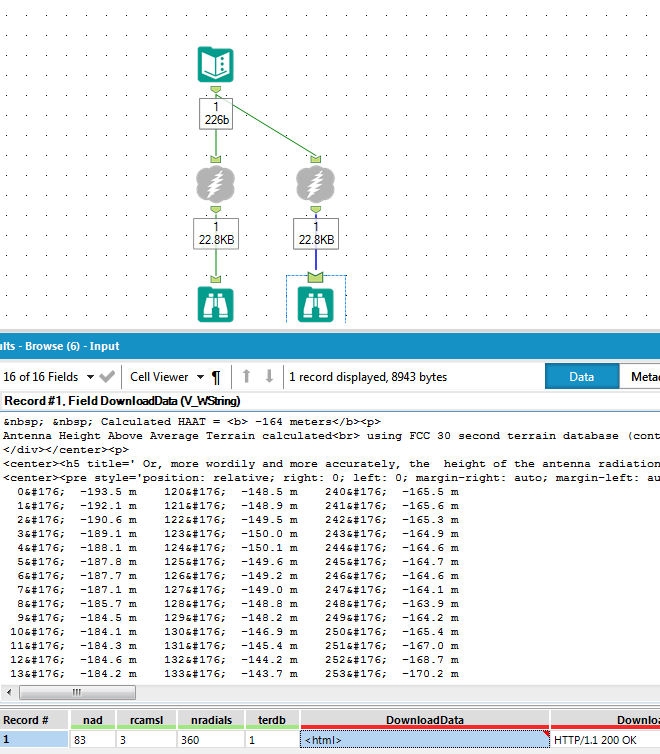Switch to the Data tab
The height and width of the screenshot is (754, 660).
[582, 377]
